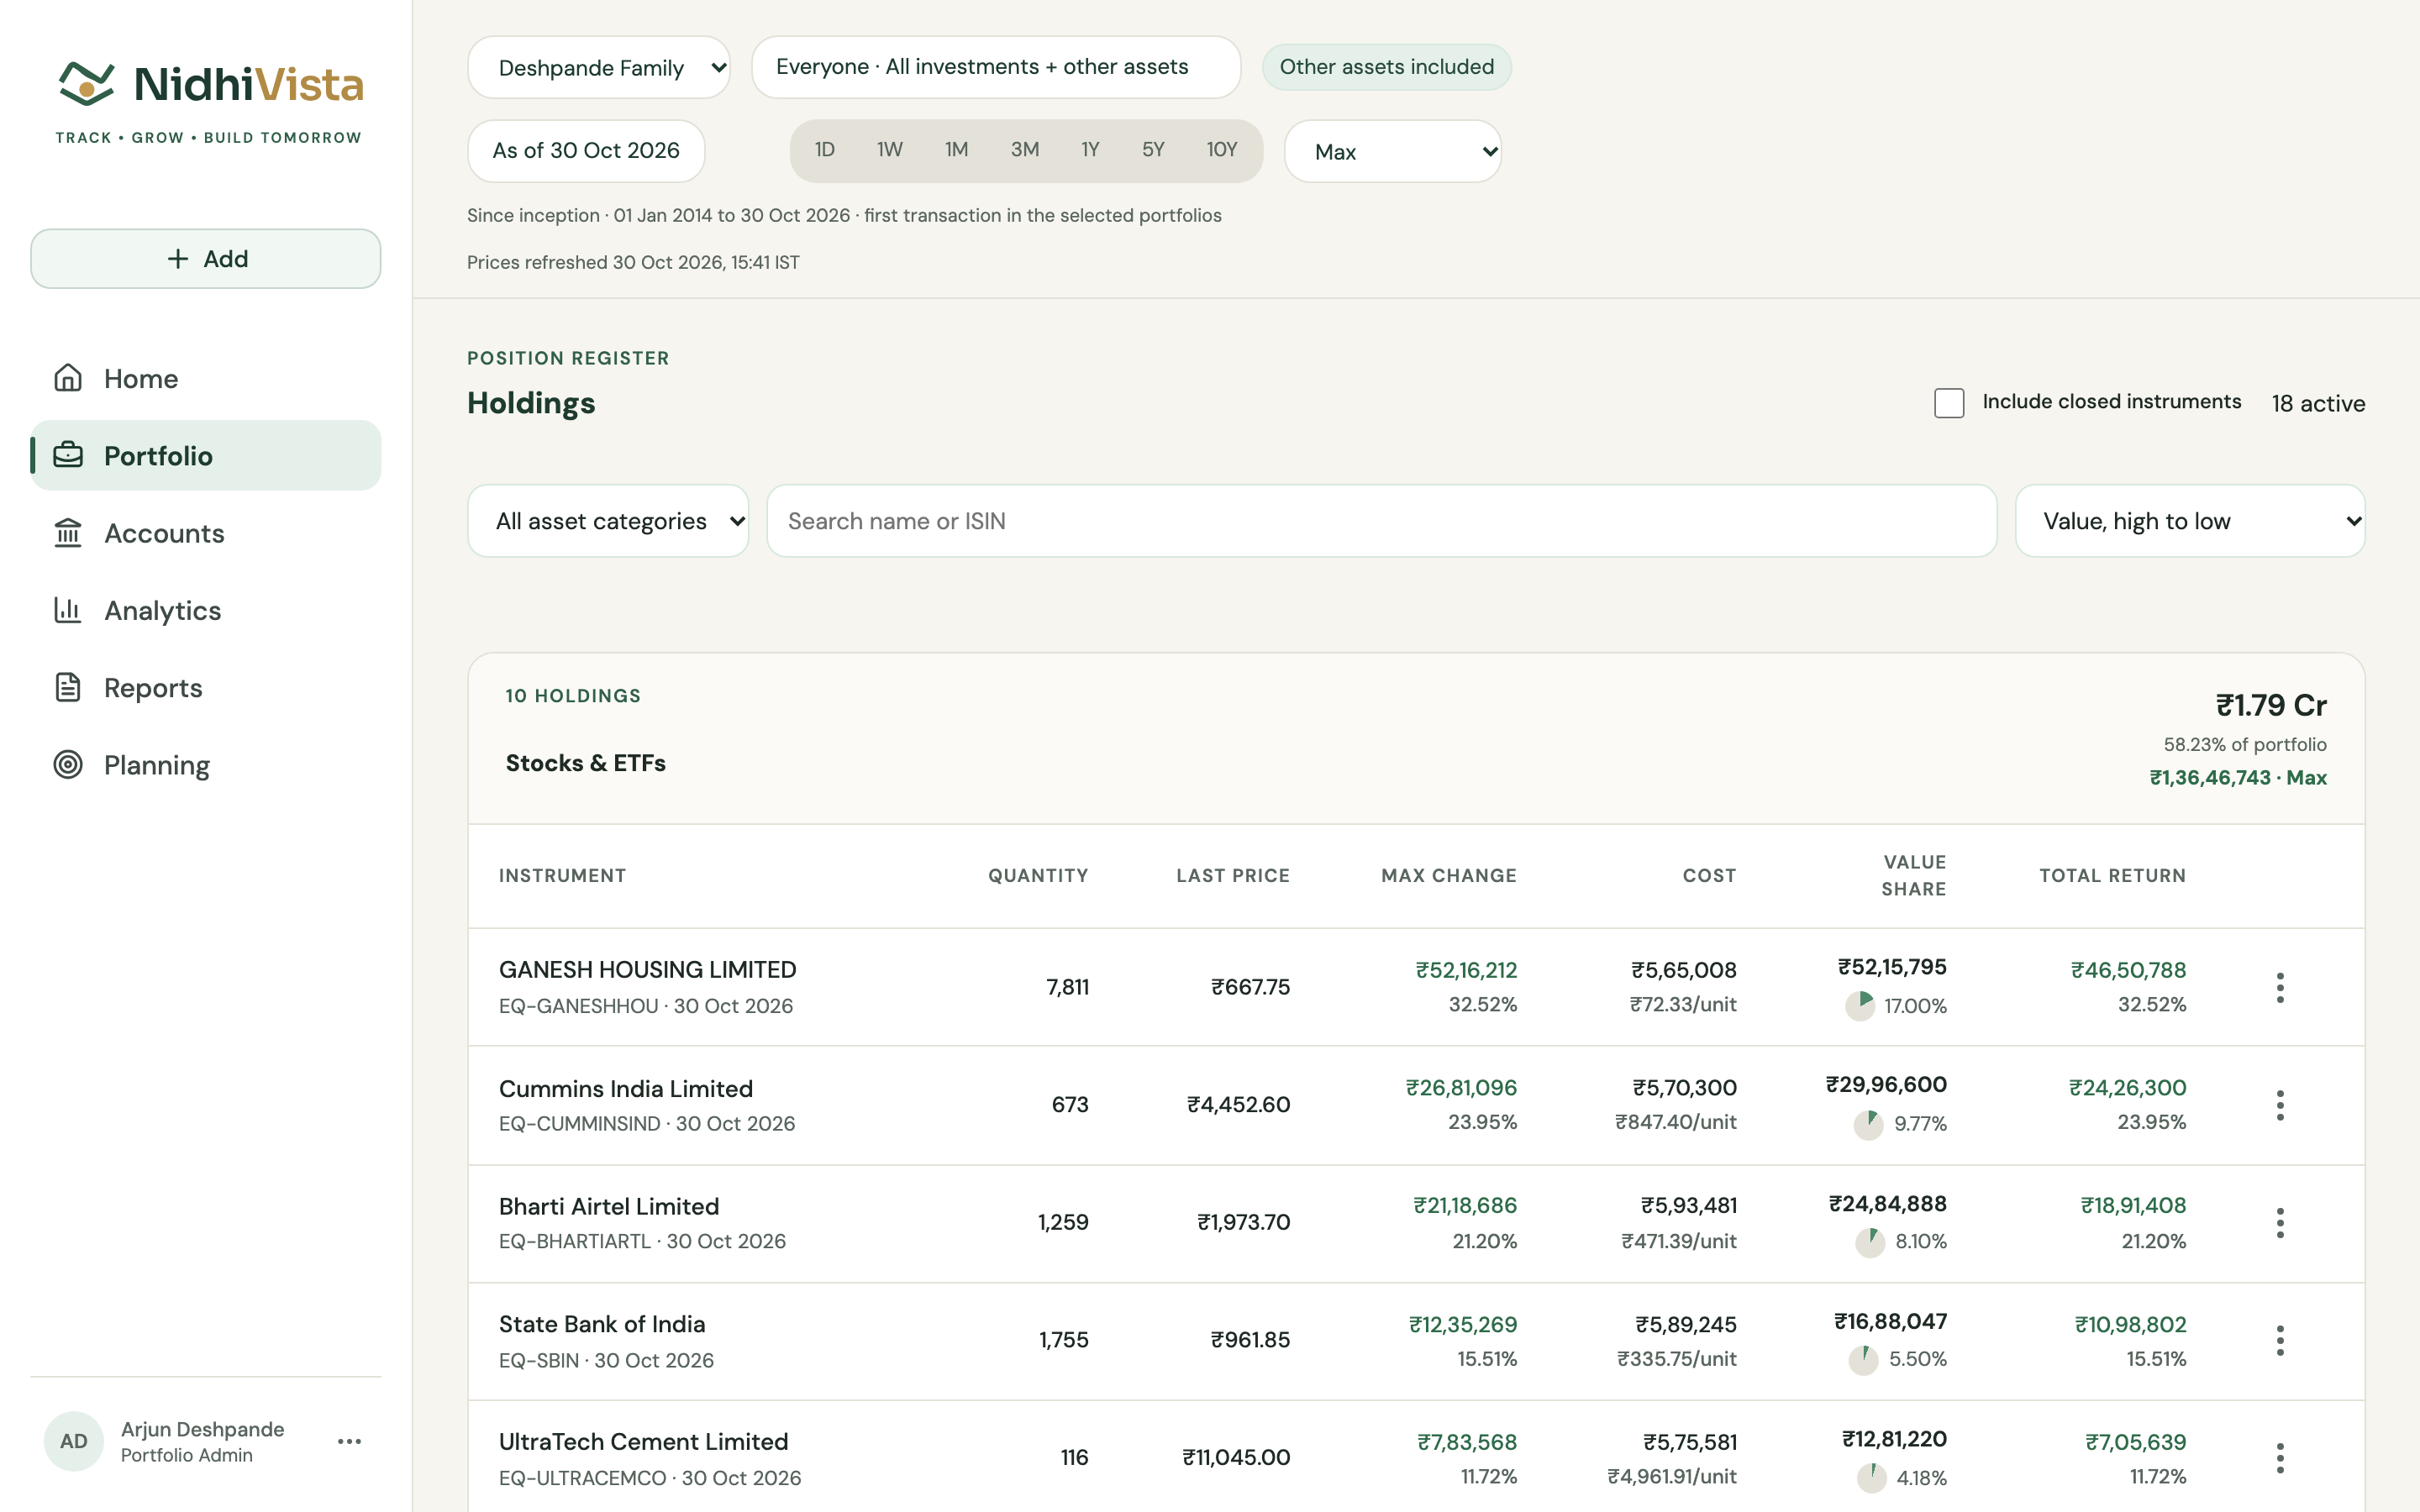The image size is (2420, 1512).
Task: Select the 5Y time range
Action: pyautogui.click(x=1153, y=150)
